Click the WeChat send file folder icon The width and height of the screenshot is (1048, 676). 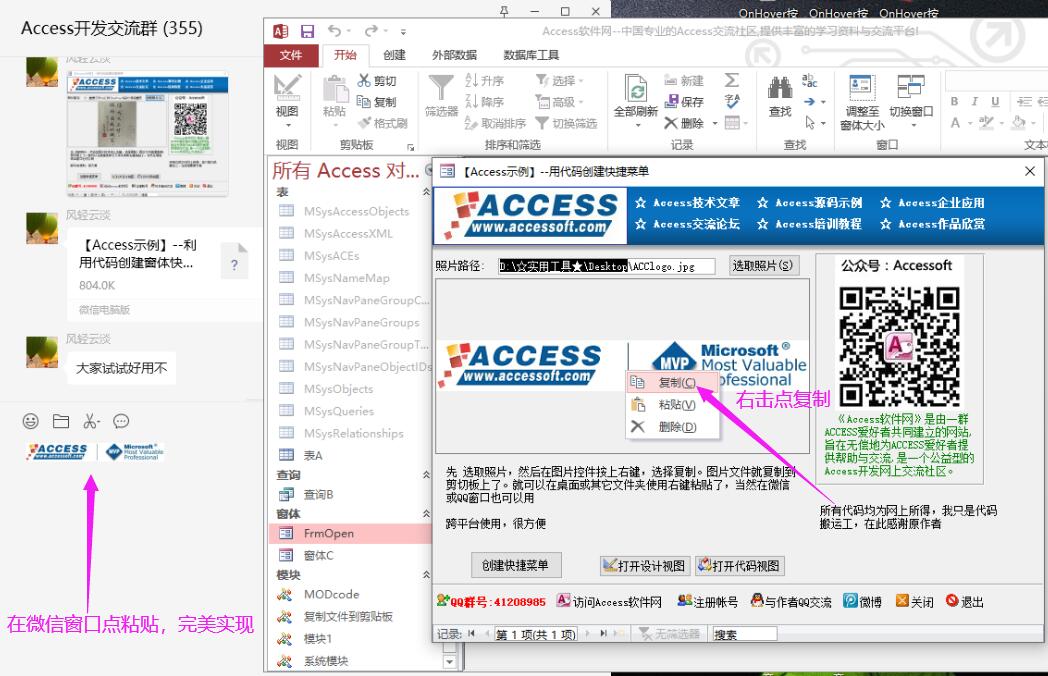pos(61,421)
